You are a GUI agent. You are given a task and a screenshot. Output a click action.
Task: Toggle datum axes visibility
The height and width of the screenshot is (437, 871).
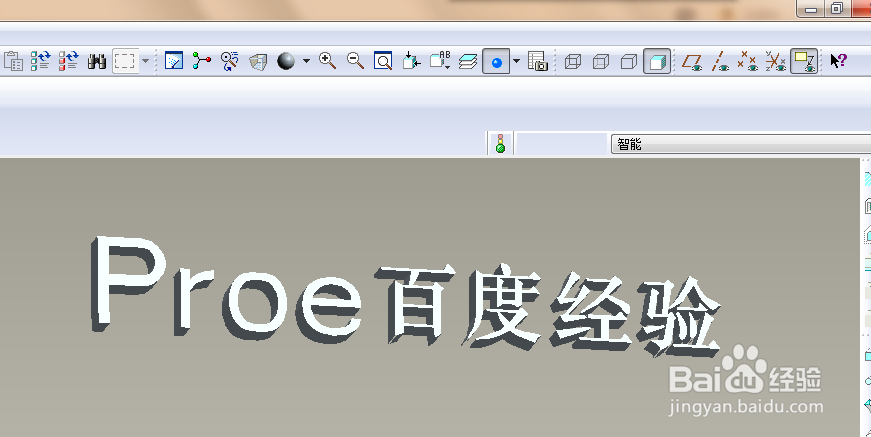[720, 61]
